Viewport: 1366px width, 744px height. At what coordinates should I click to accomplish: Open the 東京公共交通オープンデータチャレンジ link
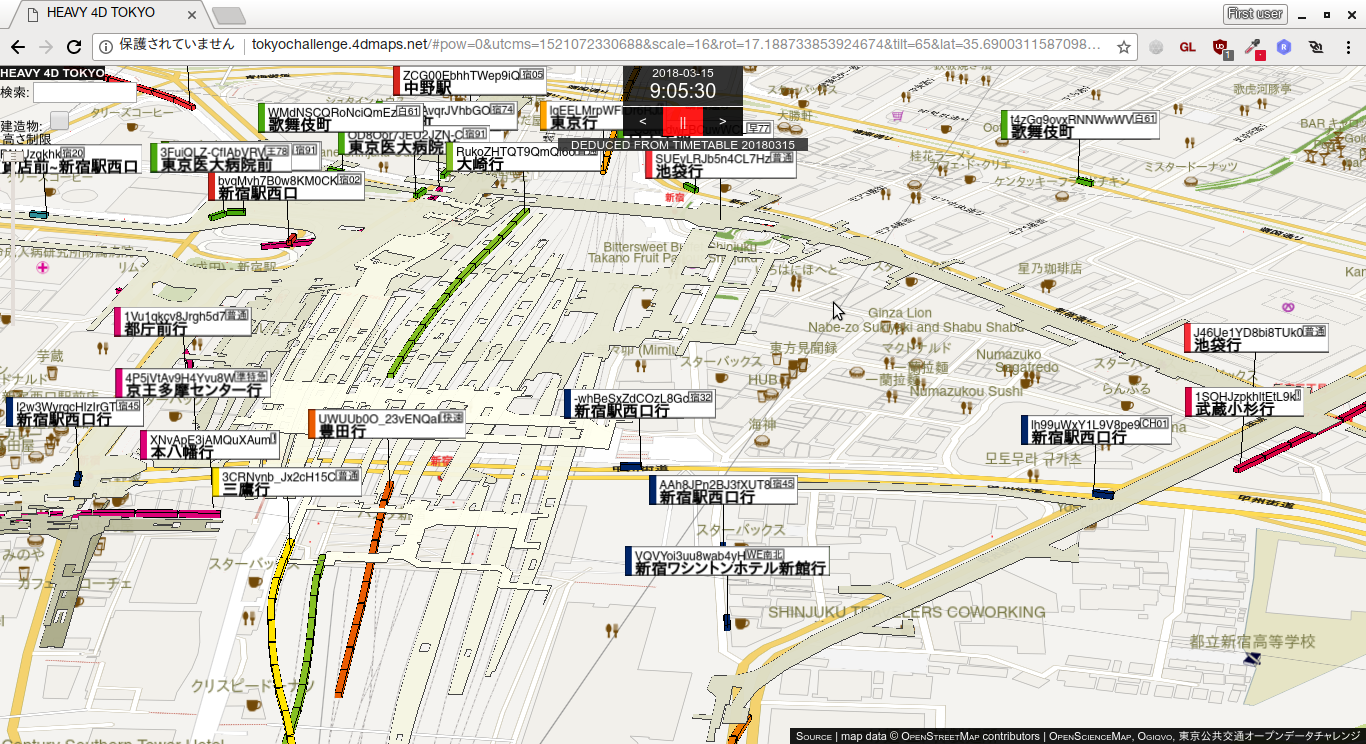[x=1271, y=736]
